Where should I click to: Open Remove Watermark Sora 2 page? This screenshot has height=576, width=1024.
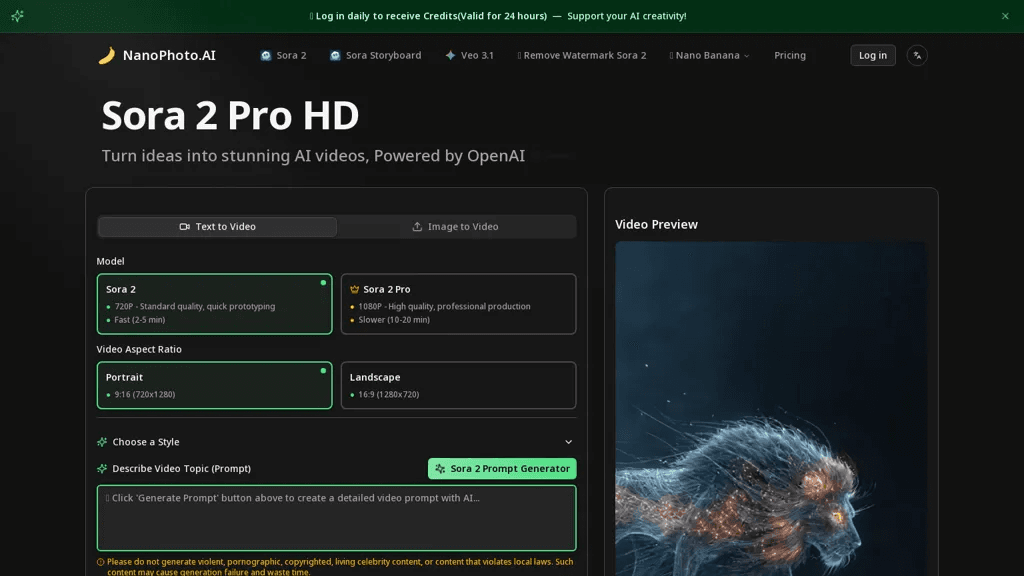(x=582, y=56)
